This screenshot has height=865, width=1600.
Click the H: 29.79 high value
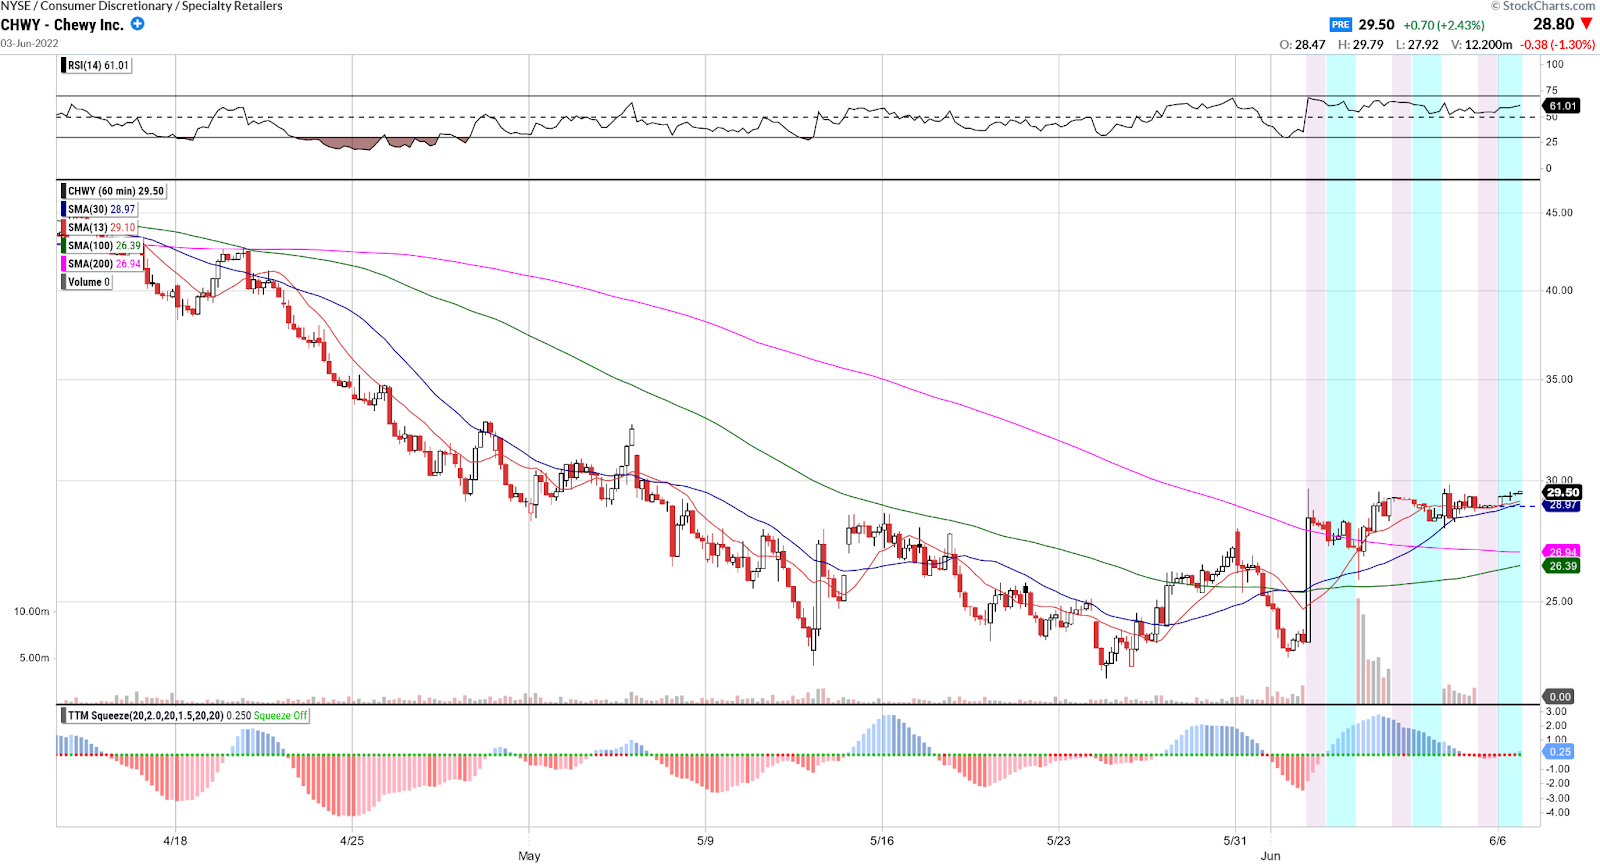(x=1361, y=45)
